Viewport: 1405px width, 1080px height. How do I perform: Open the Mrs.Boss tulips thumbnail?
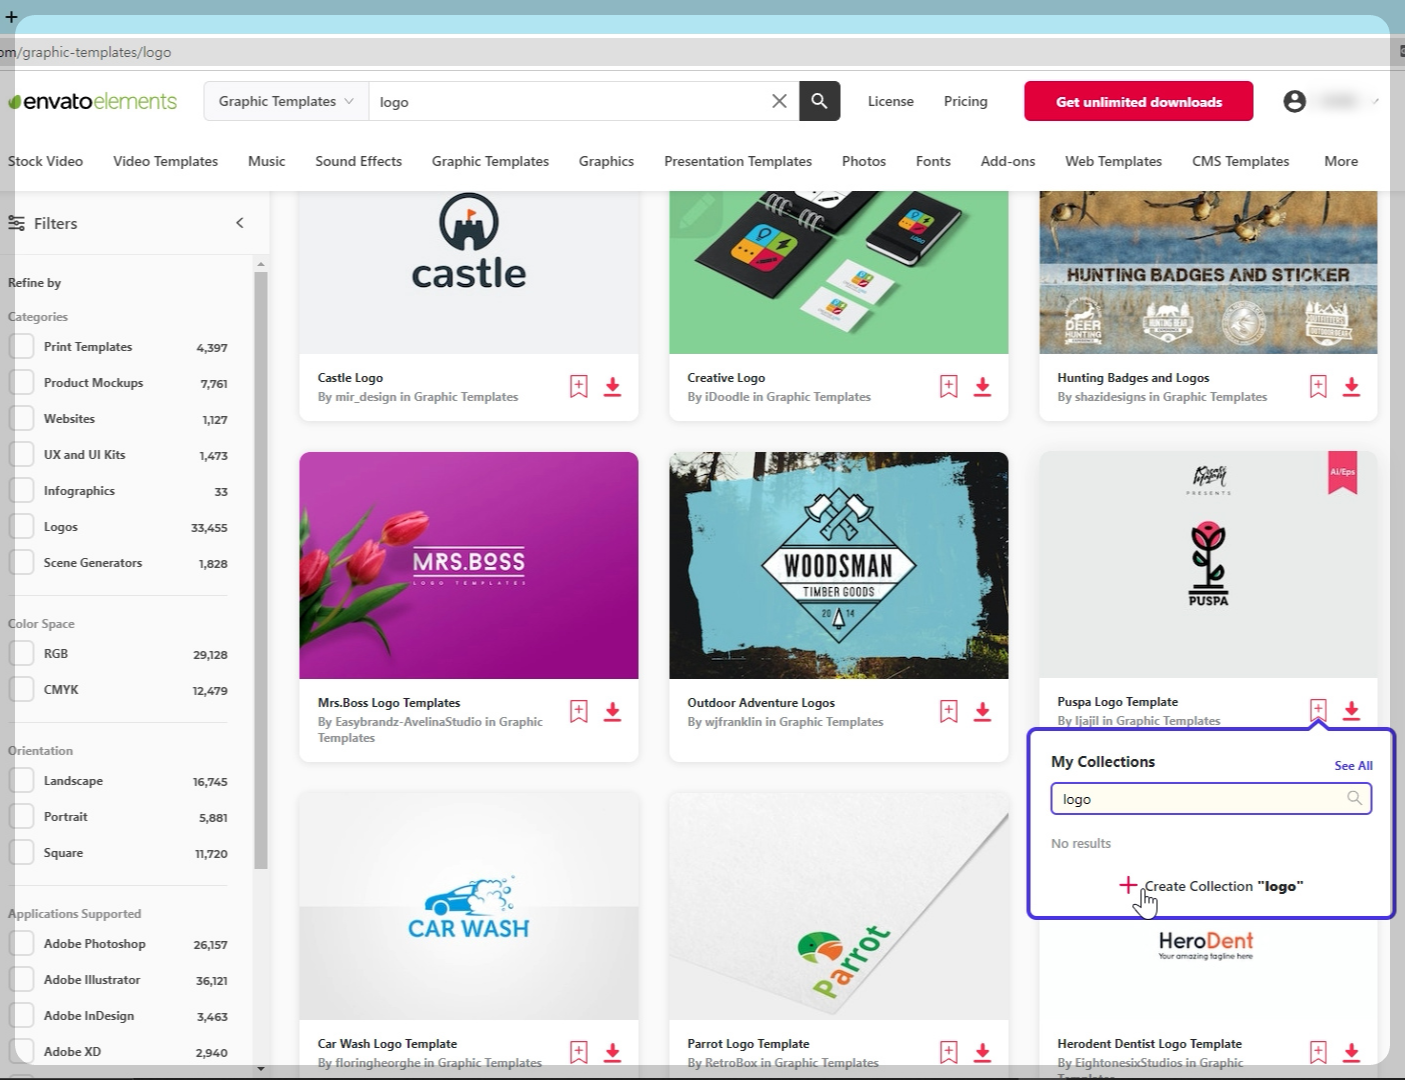468,565
